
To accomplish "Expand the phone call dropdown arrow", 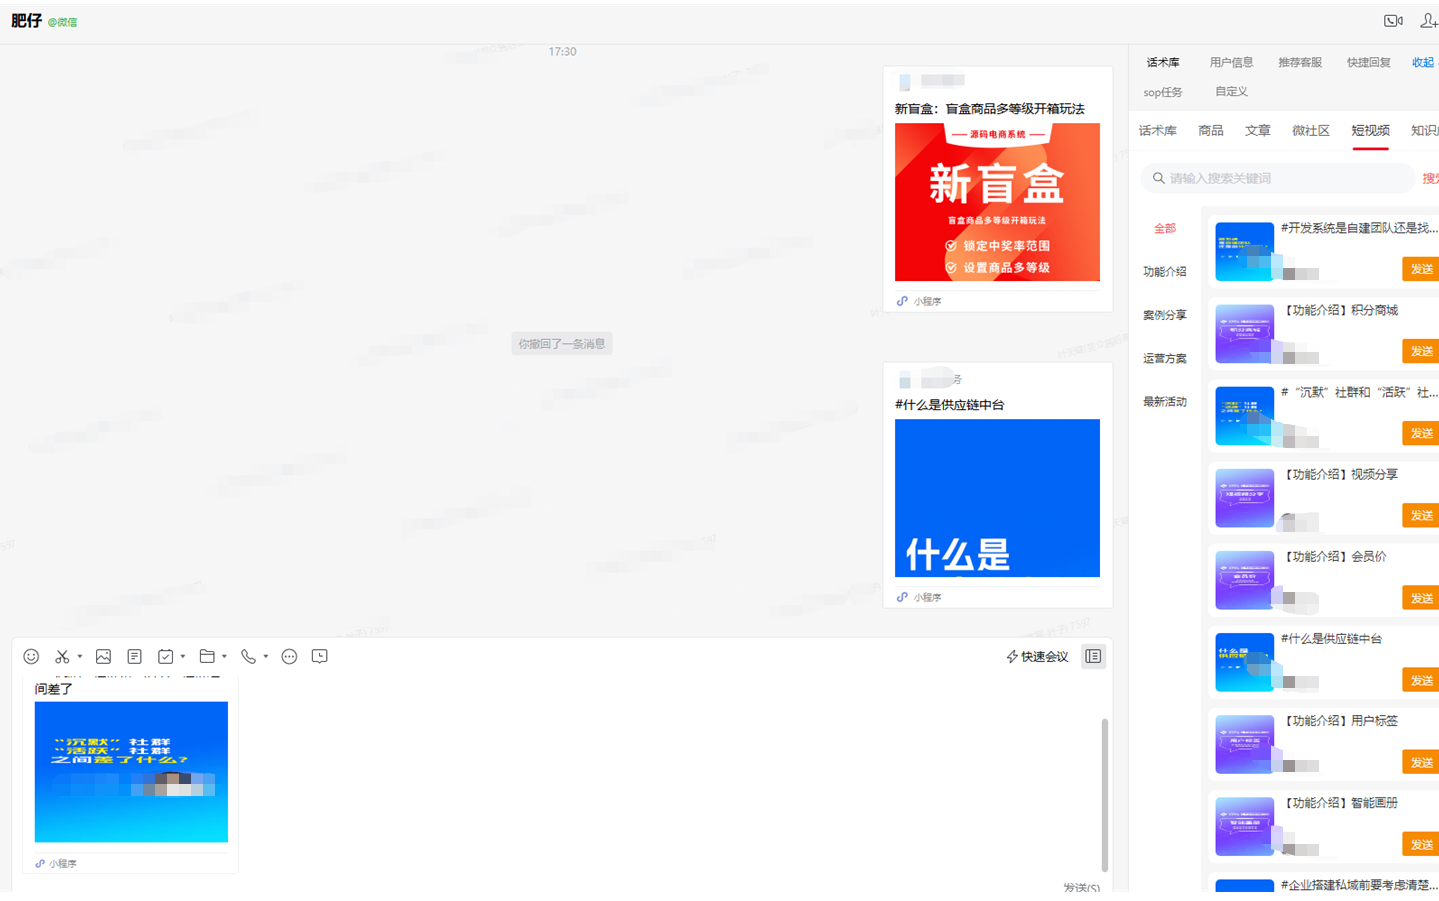I will 266,657.
